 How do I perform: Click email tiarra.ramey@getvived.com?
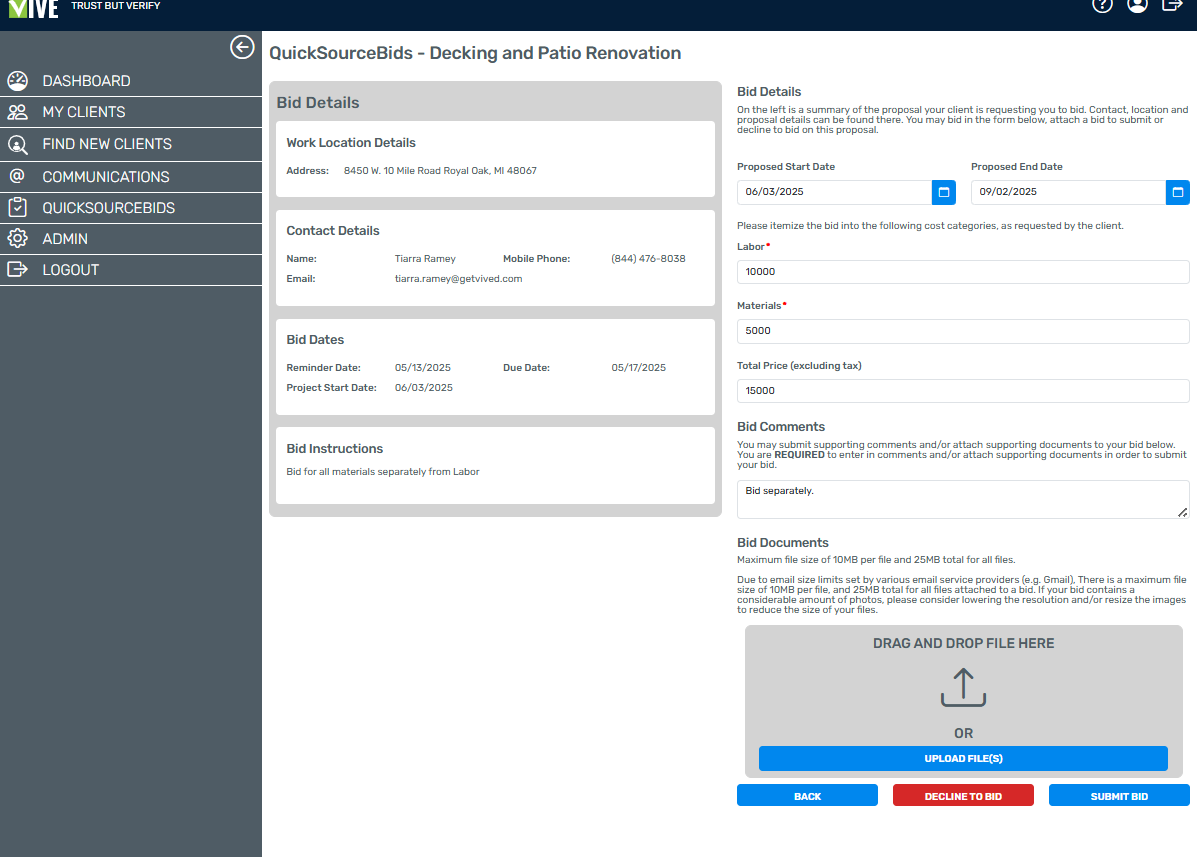coord(458,279)
